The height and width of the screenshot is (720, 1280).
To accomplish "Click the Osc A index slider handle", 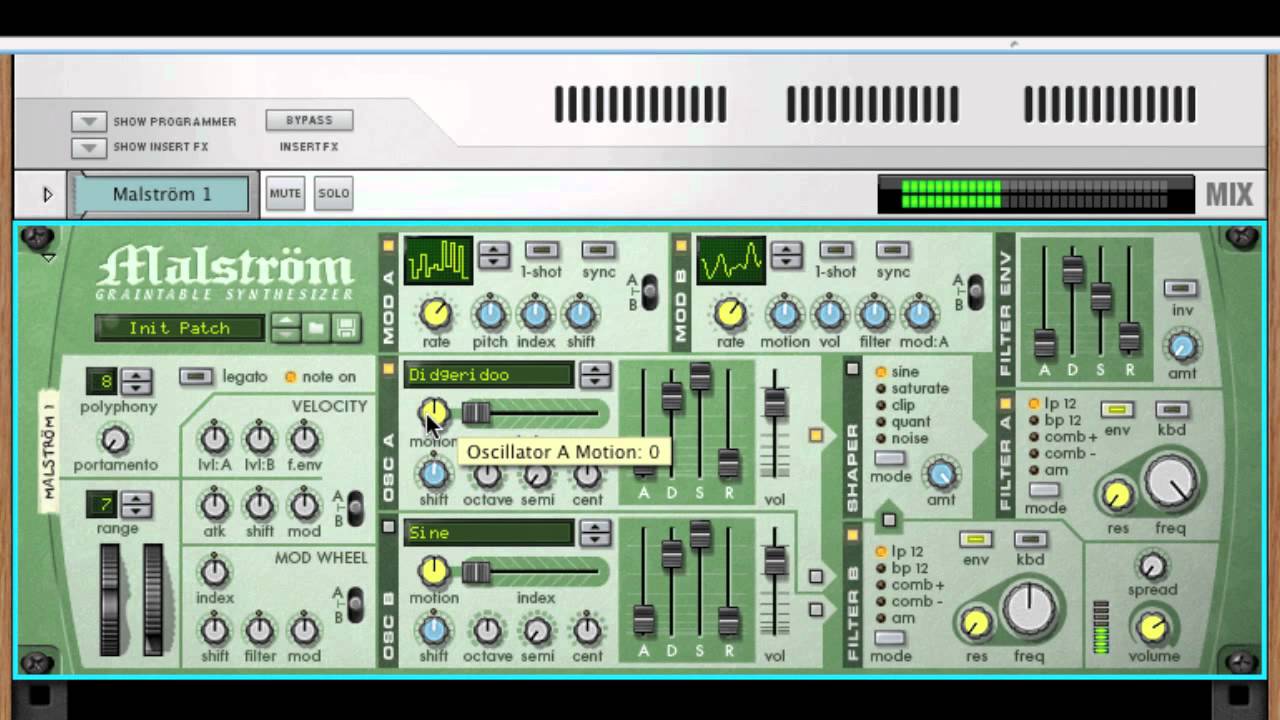I will tap(476, 412).
